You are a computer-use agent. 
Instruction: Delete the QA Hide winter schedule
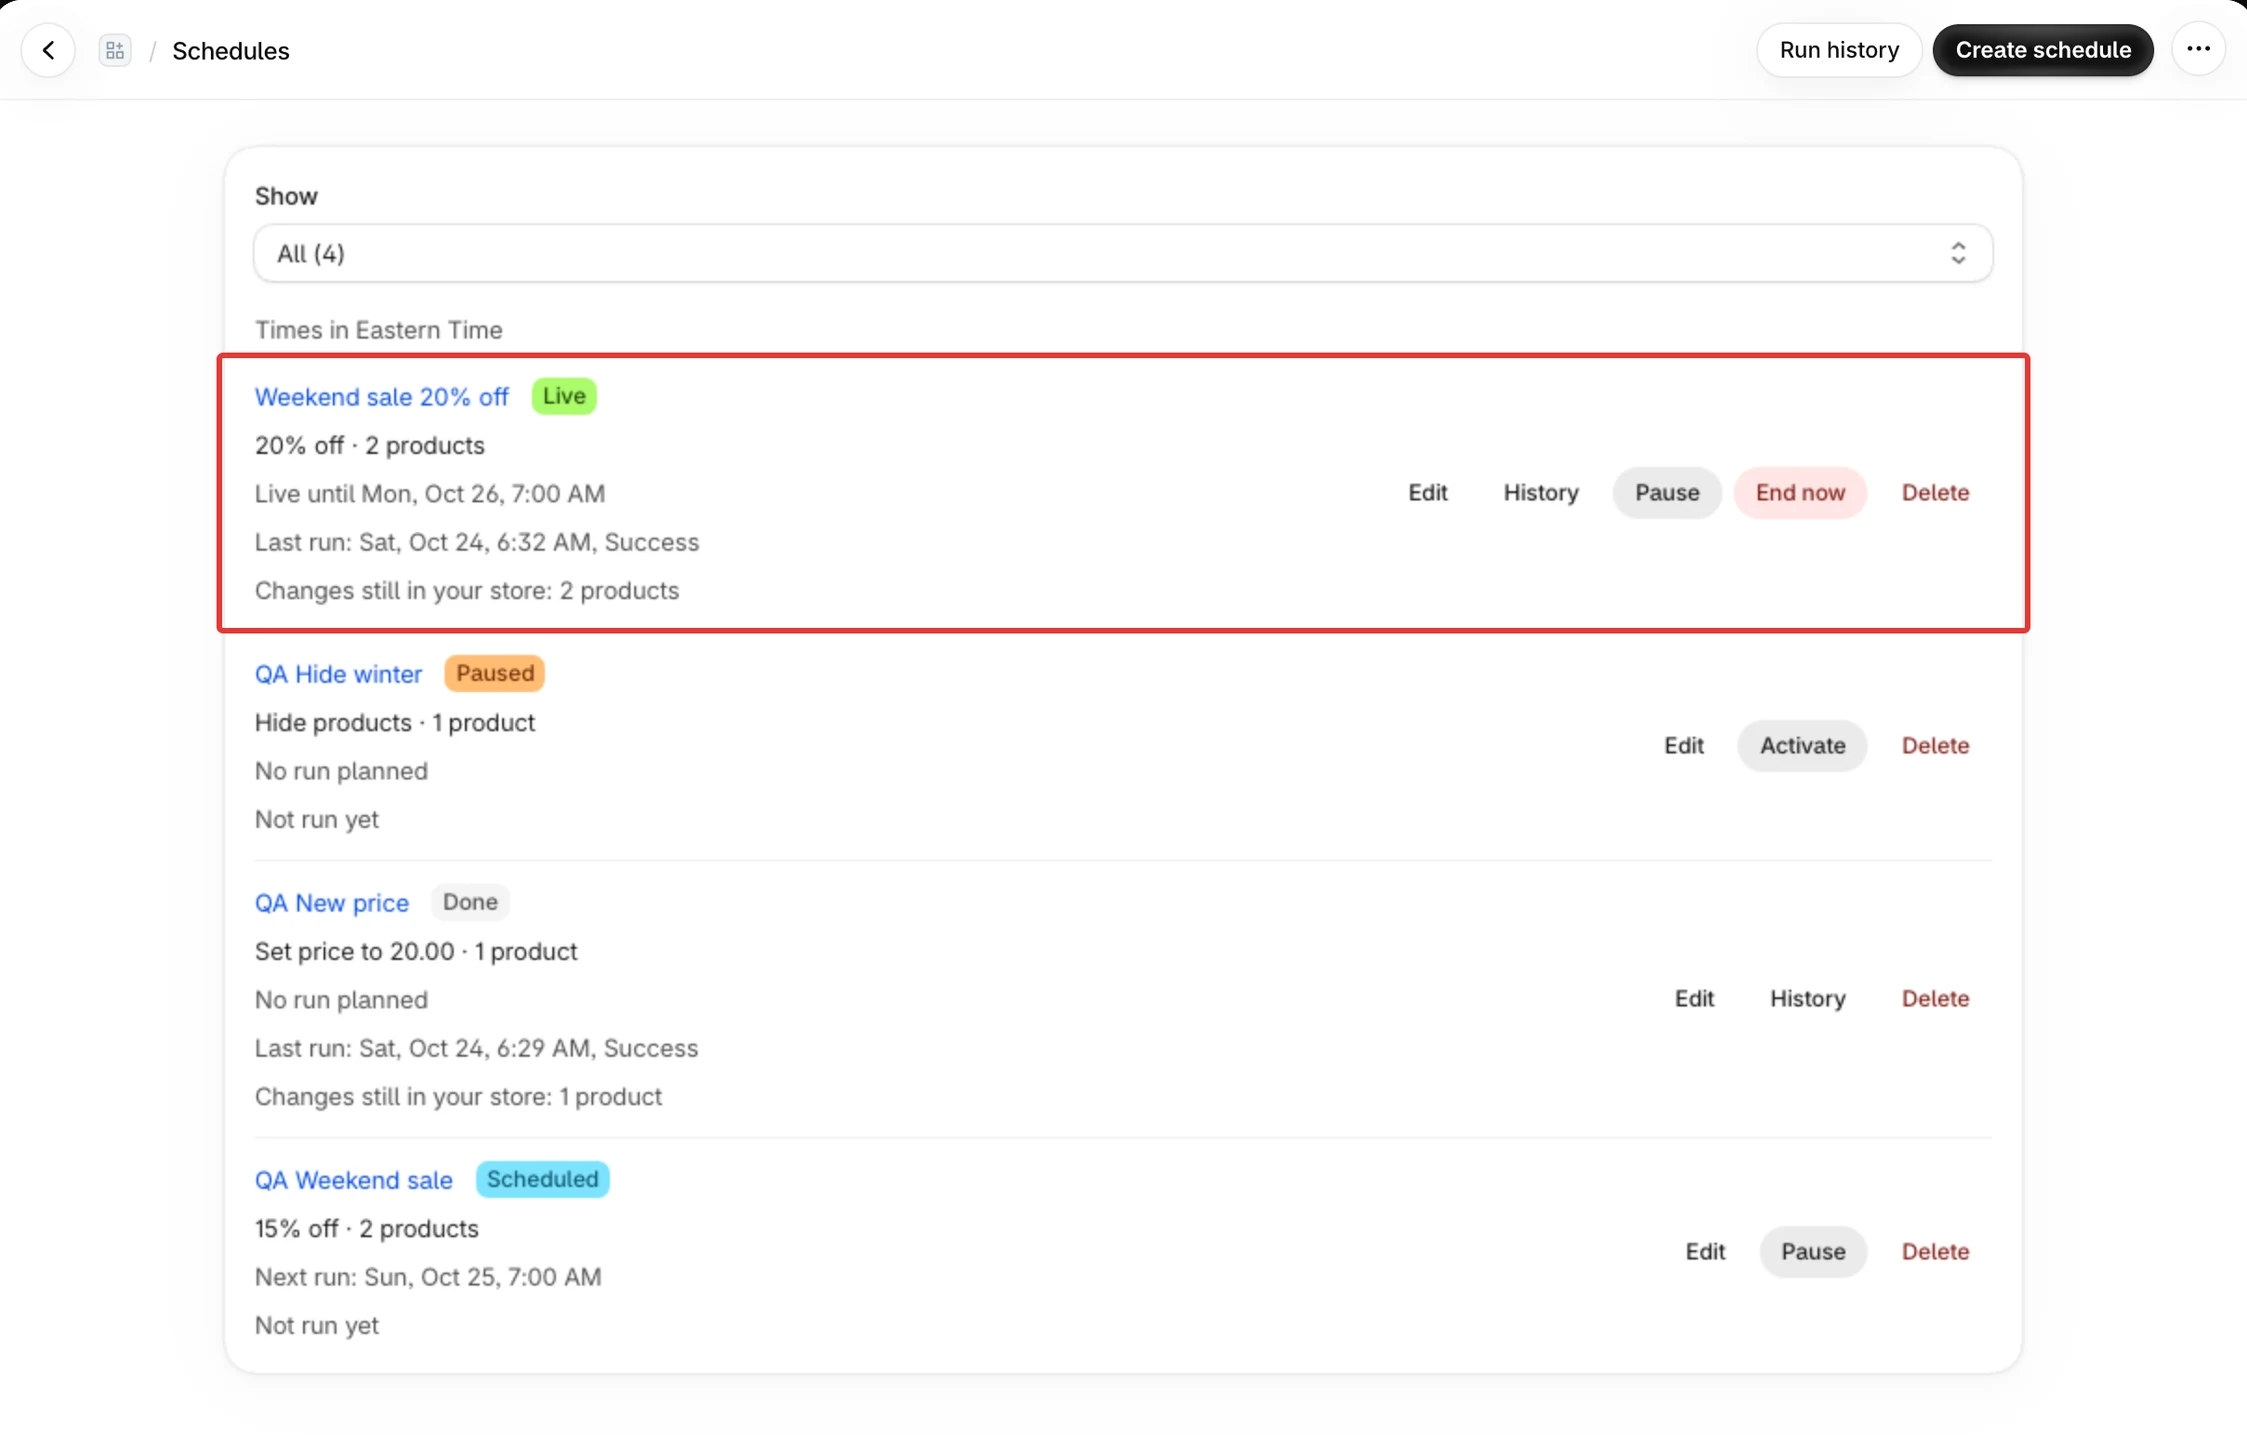point(1935,746)
